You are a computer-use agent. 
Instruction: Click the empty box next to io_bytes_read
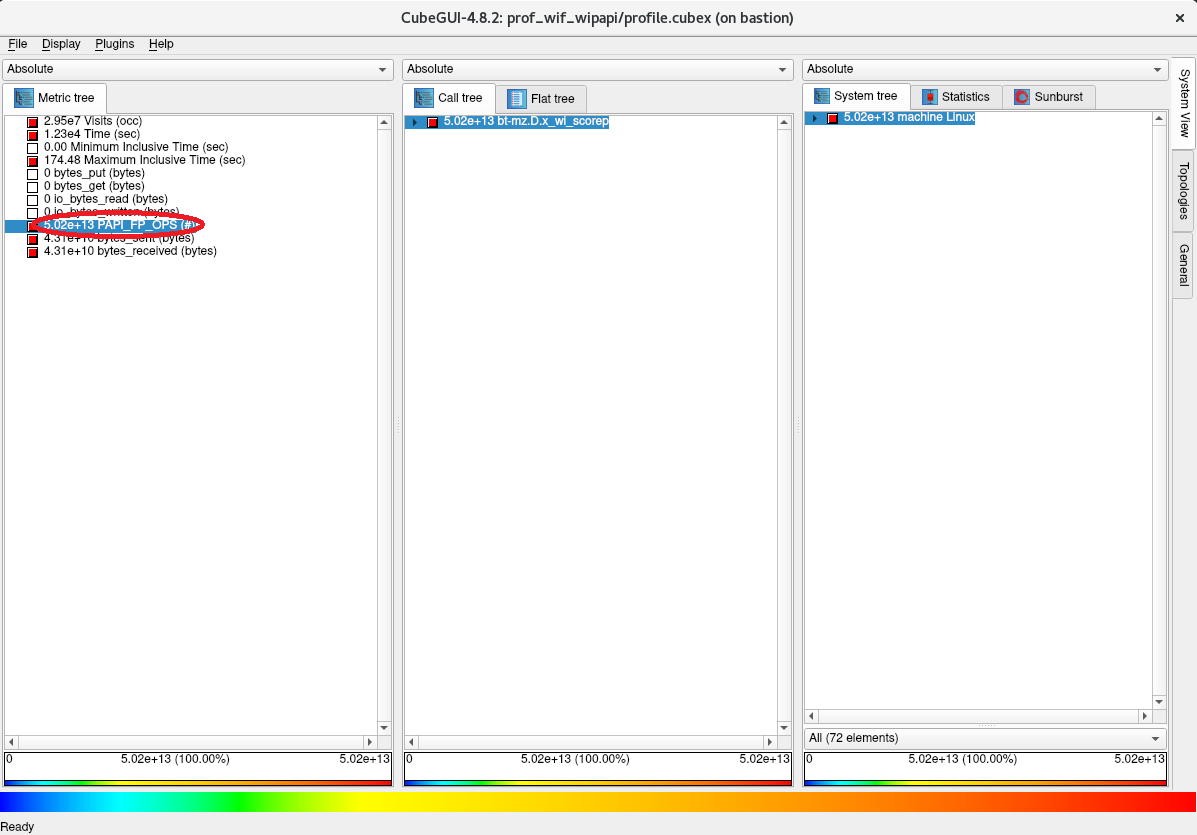coord(32,200)
